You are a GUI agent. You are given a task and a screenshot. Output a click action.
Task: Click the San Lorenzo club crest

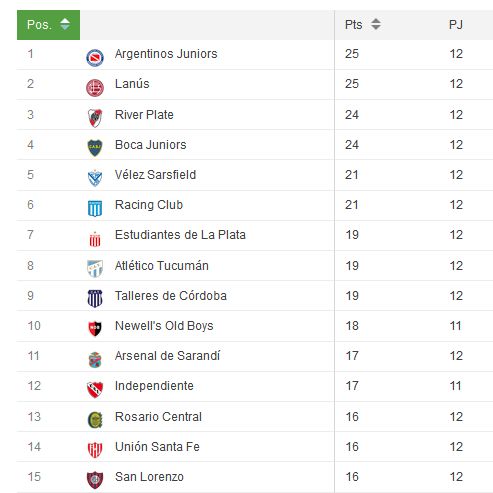(x=95, y=480)
